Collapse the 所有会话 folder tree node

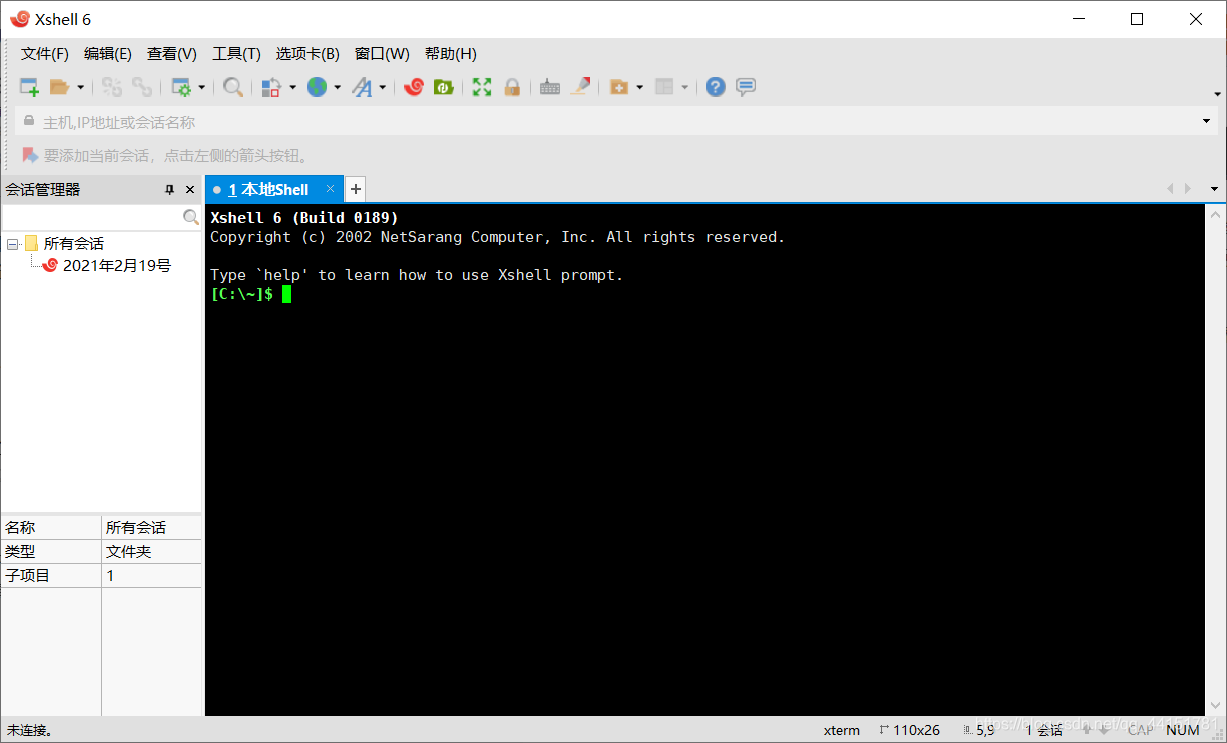tap(12, 244)
